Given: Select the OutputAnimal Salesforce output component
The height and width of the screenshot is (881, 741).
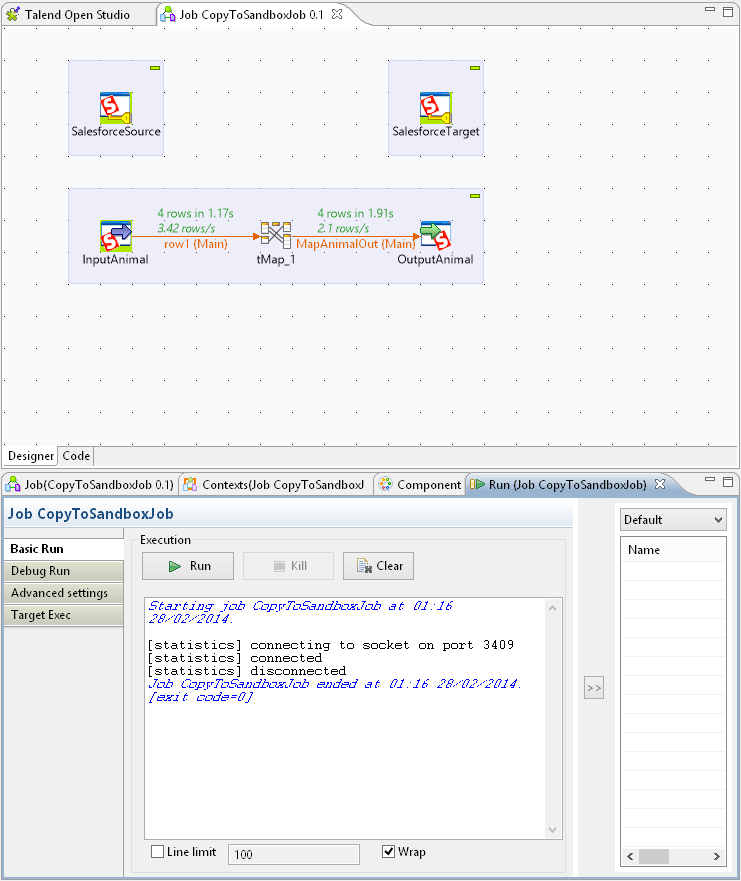Looking at the screenshot, I should tap(436, 236).
